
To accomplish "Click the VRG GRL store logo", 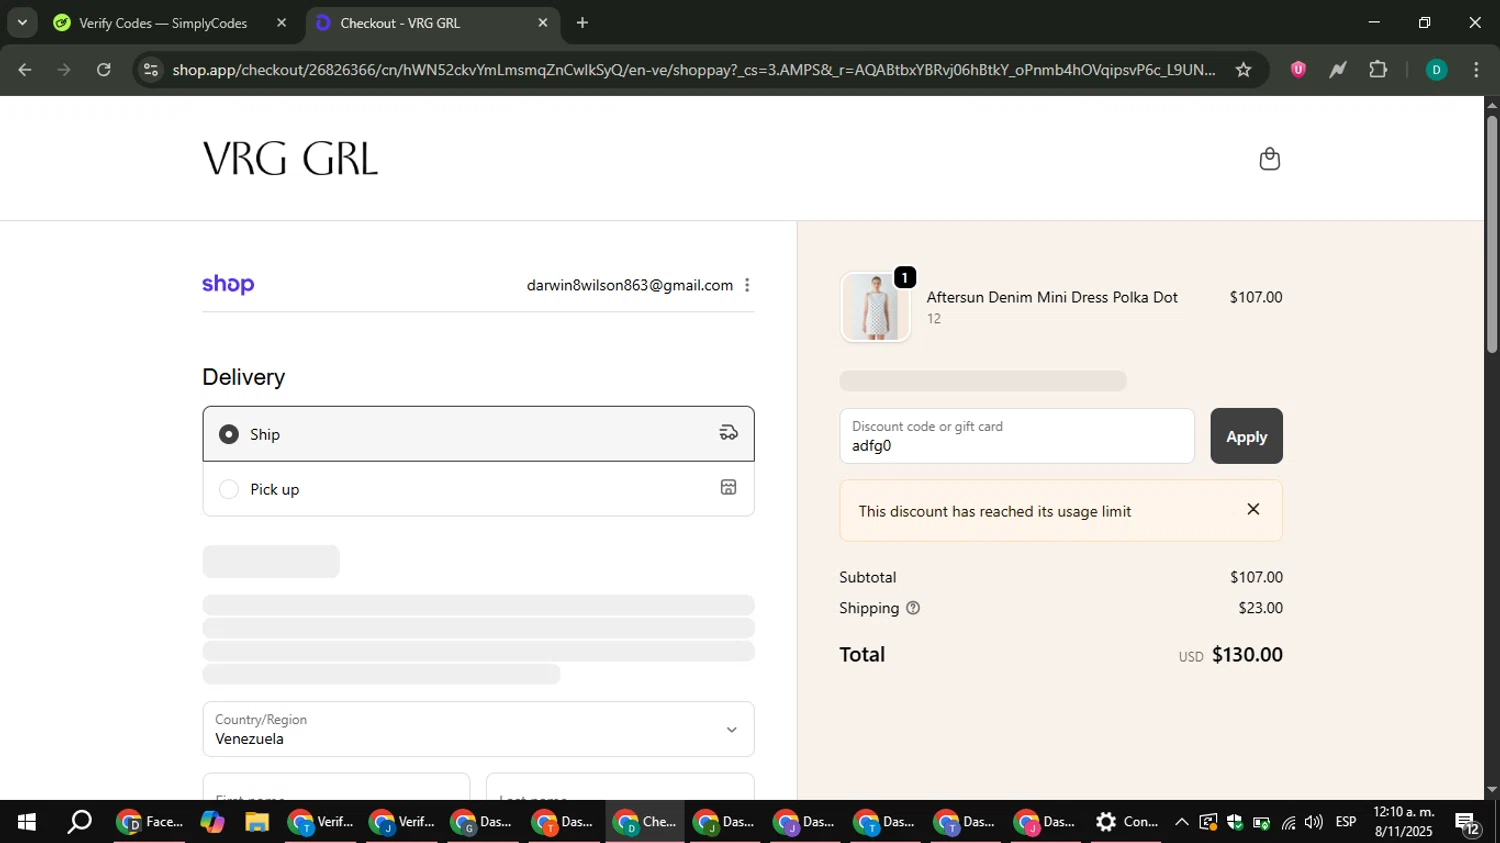I will click(x=290, y=159).
